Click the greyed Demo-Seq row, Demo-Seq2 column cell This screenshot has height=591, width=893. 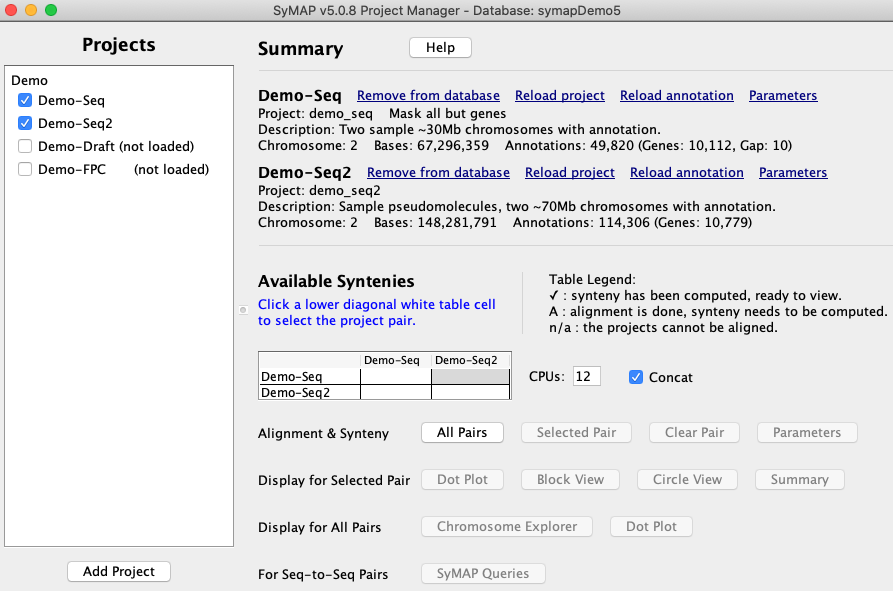coord(470,376)
